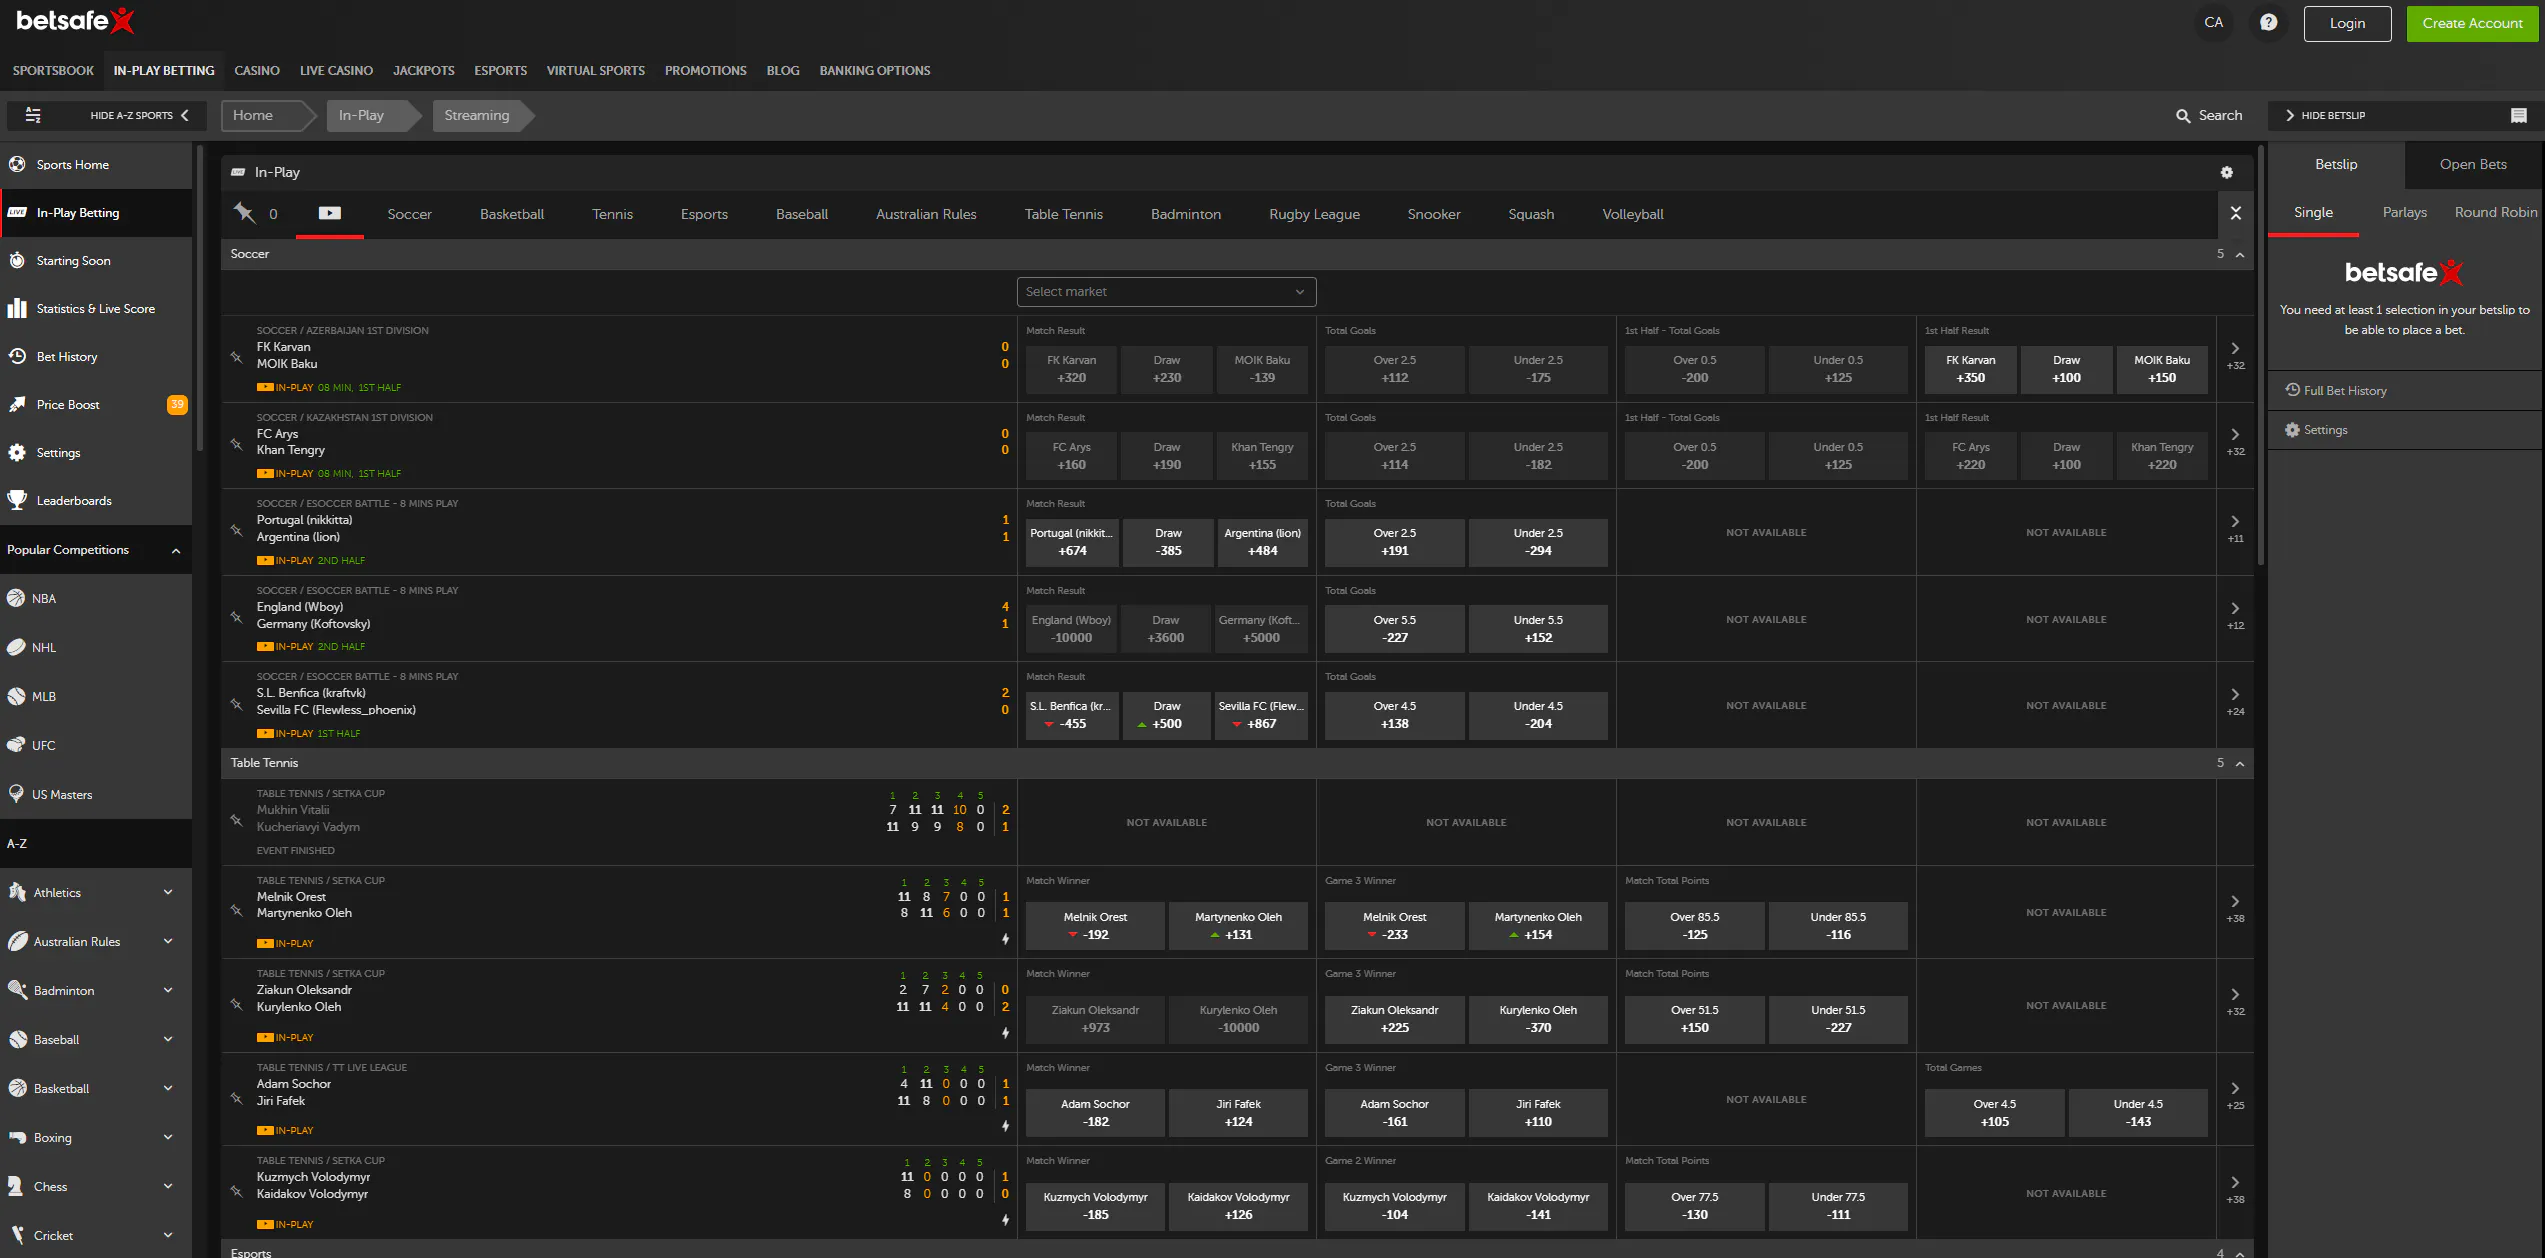2545x1258 pixels.
Task: Click the Statistics & Live Score chart icon
Action: (x=17, y=308)
